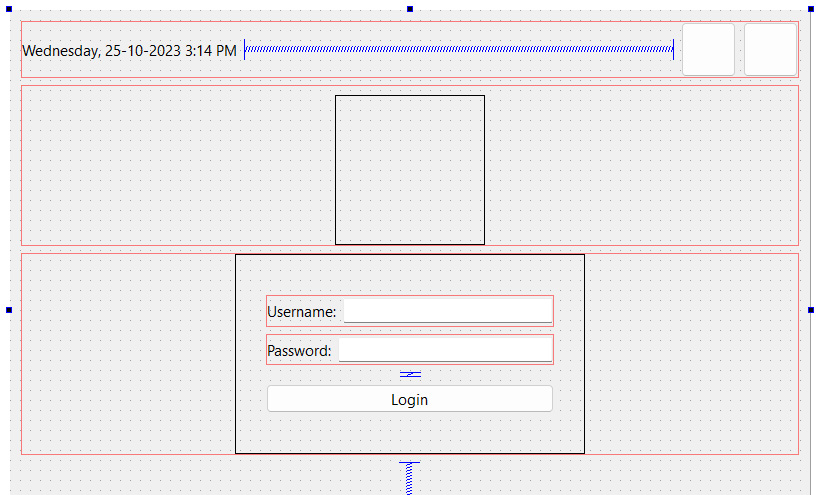This screenshot has width=822, height=495.
Task: Click the Login button
Action: pyautogui.click(x=409, y=399)
